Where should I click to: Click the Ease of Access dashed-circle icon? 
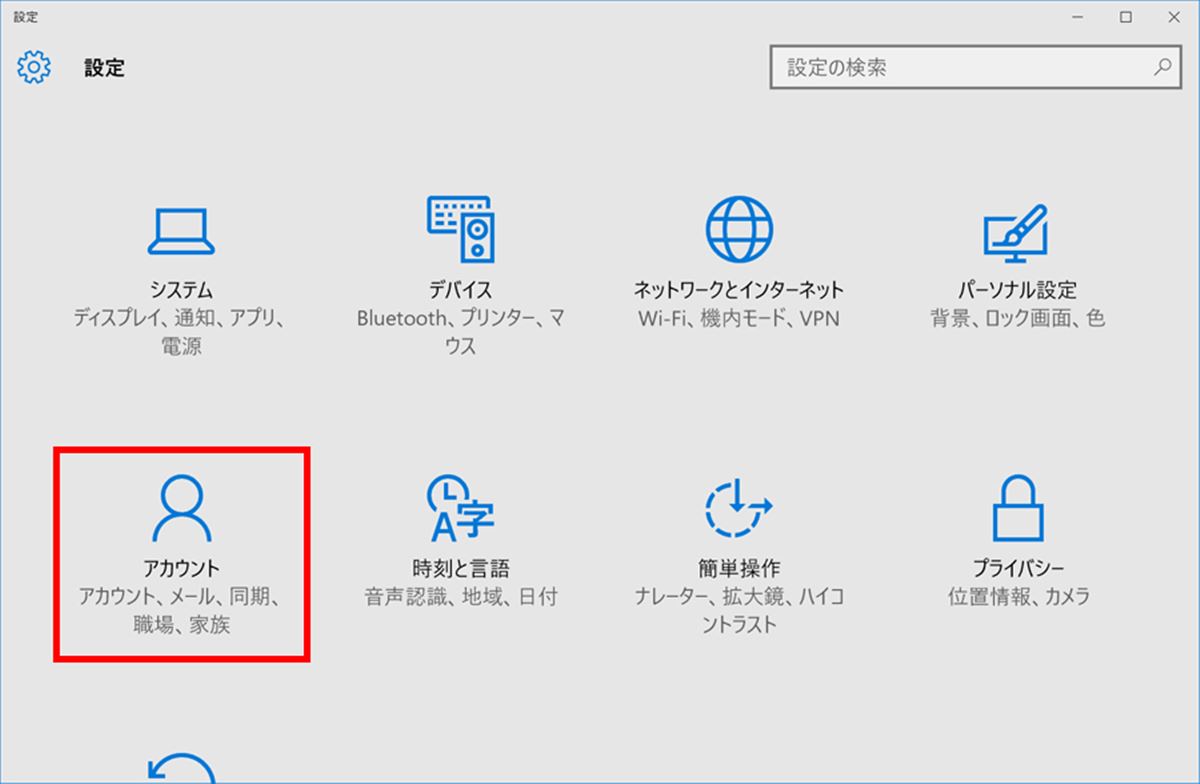(x=739, y=509)
